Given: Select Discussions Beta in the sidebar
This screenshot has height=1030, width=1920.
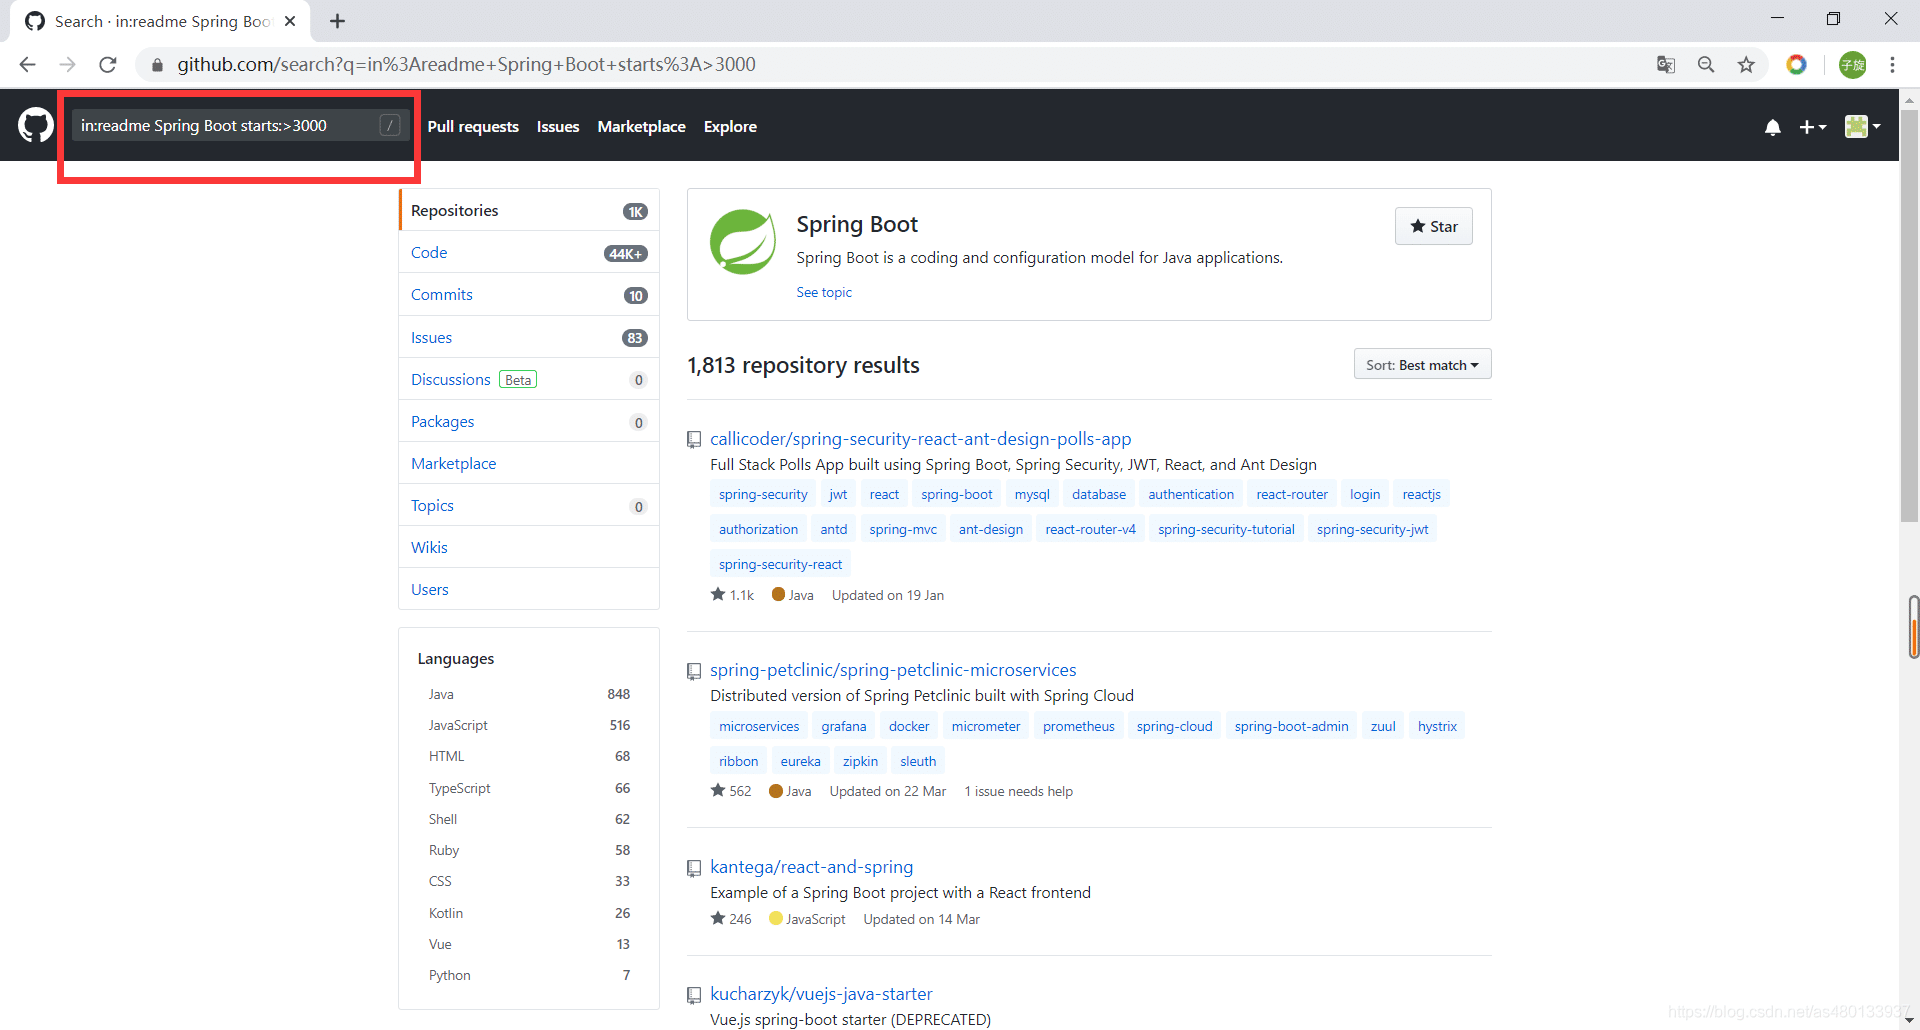Looking at the screenshot, I should point(529,379).
